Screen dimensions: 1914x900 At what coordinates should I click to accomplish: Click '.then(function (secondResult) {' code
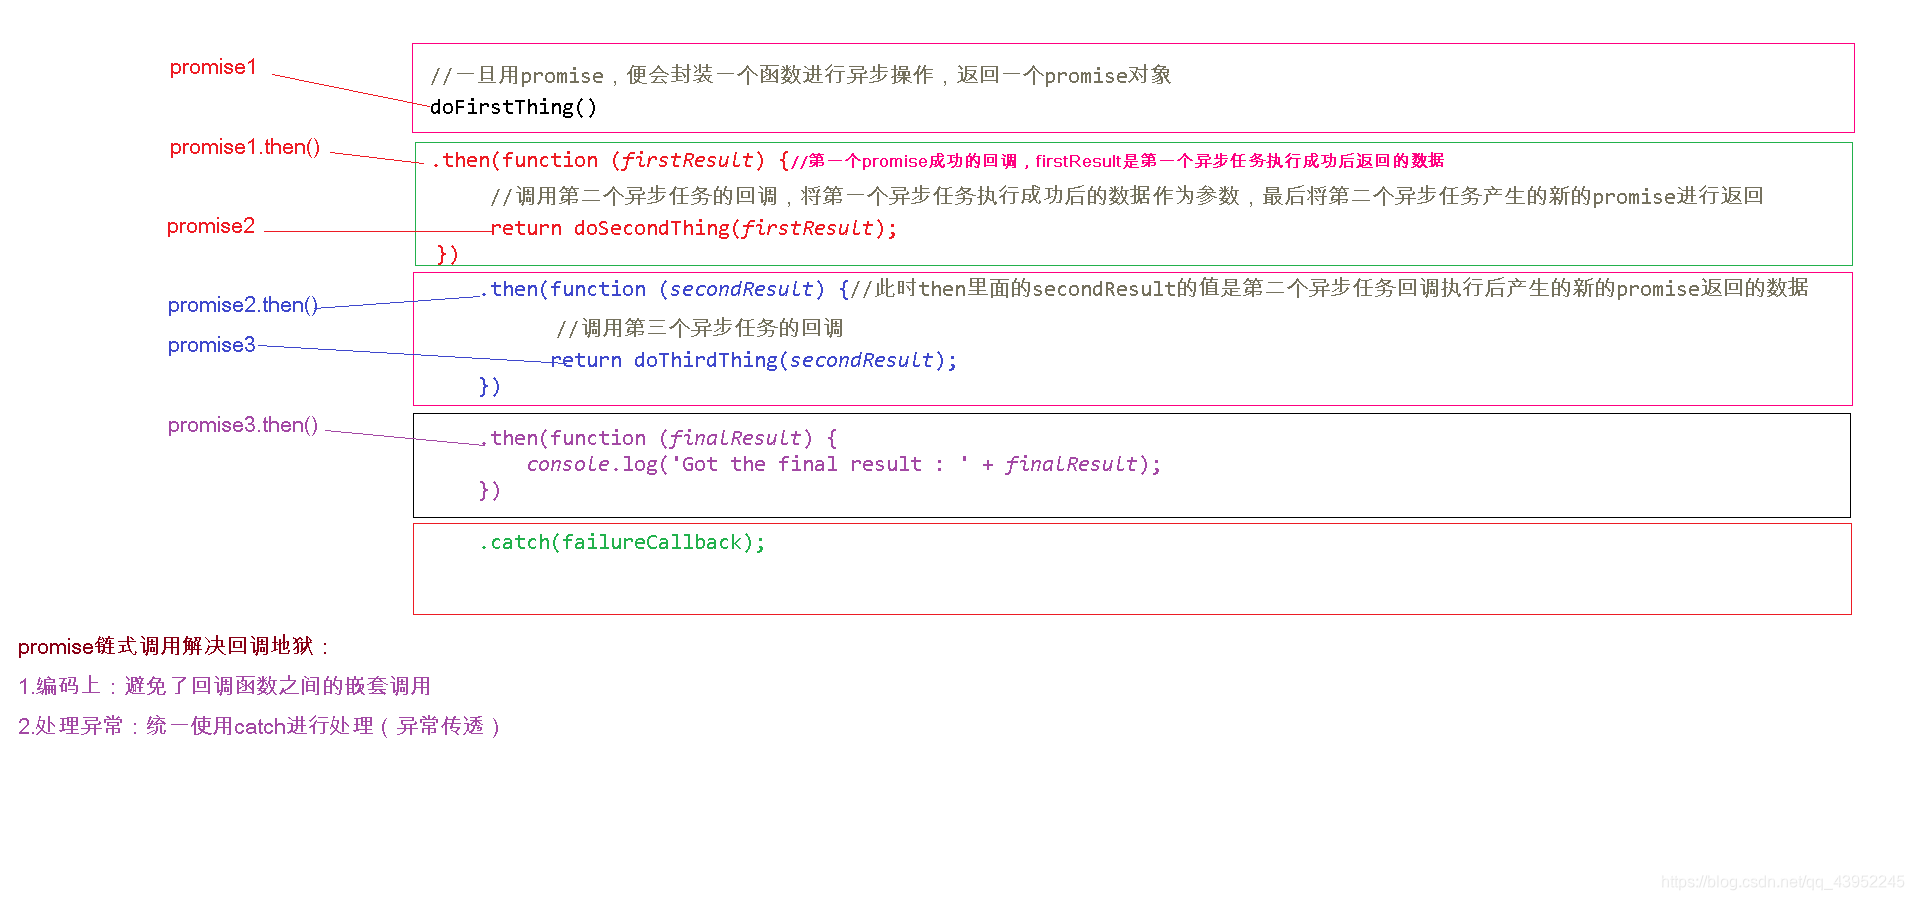(x=665, y=289)
